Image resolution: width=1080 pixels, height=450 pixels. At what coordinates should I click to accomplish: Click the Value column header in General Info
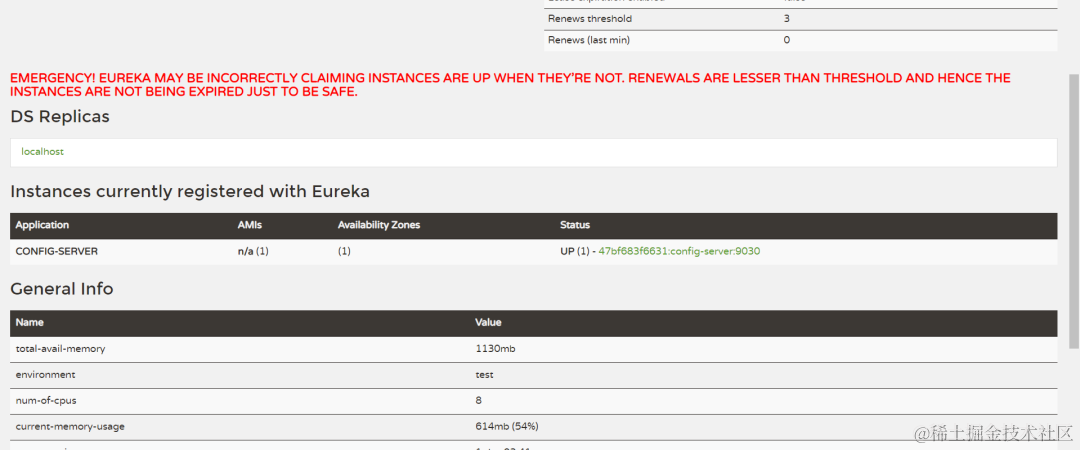click(x=488, y=322)
